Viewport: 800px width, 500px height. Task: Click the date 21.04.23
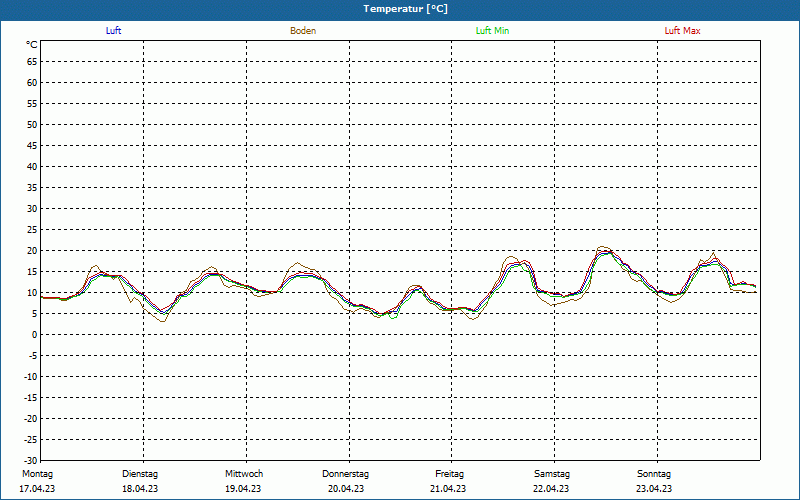448,489
